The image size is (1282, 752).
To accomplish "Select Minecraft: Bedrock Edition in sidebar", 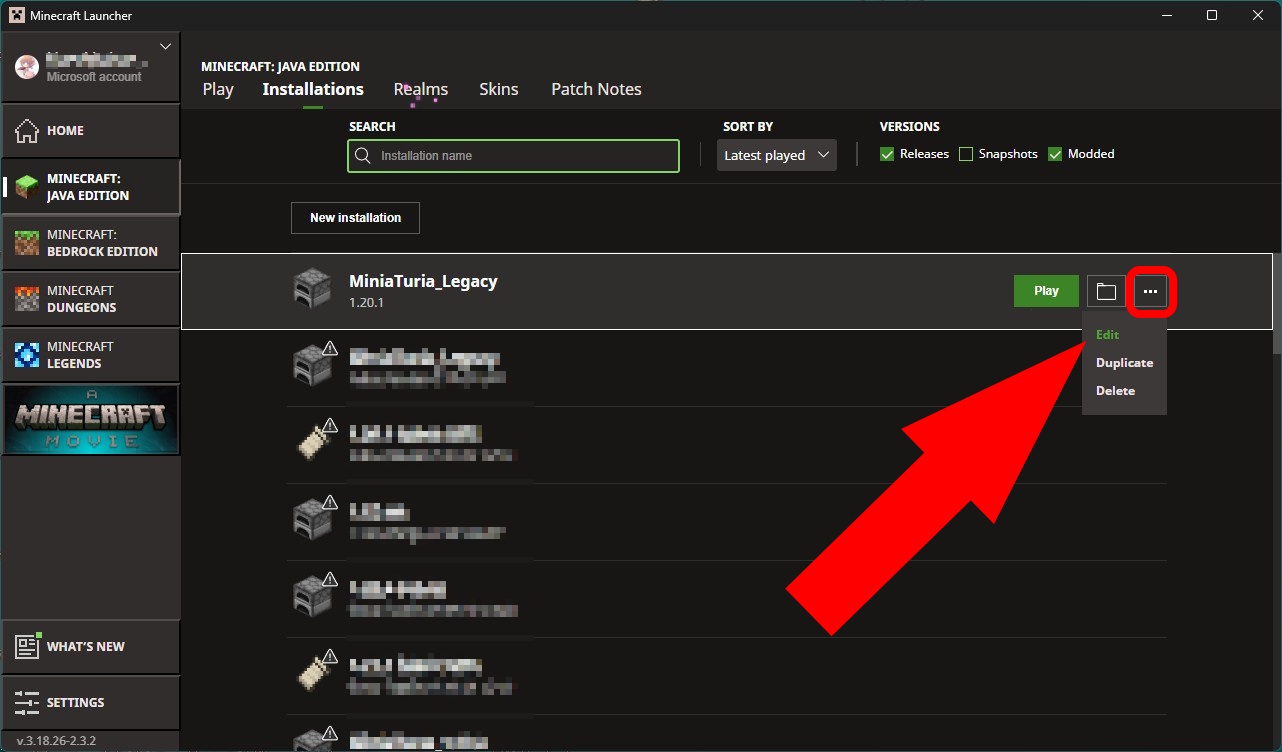I will pos(90,243).
